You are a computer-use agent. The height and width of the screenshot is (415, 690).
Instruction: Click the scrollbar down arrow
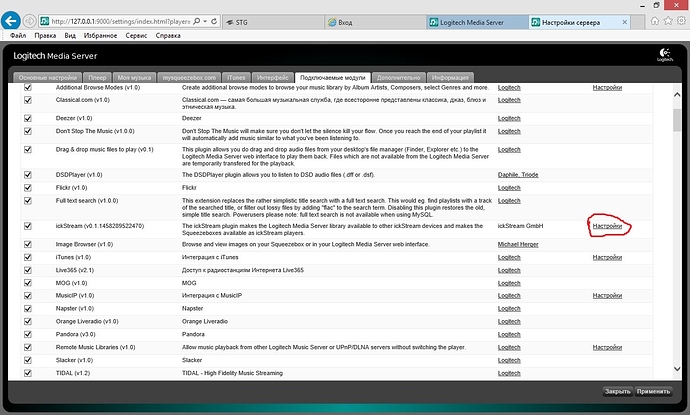677,369
